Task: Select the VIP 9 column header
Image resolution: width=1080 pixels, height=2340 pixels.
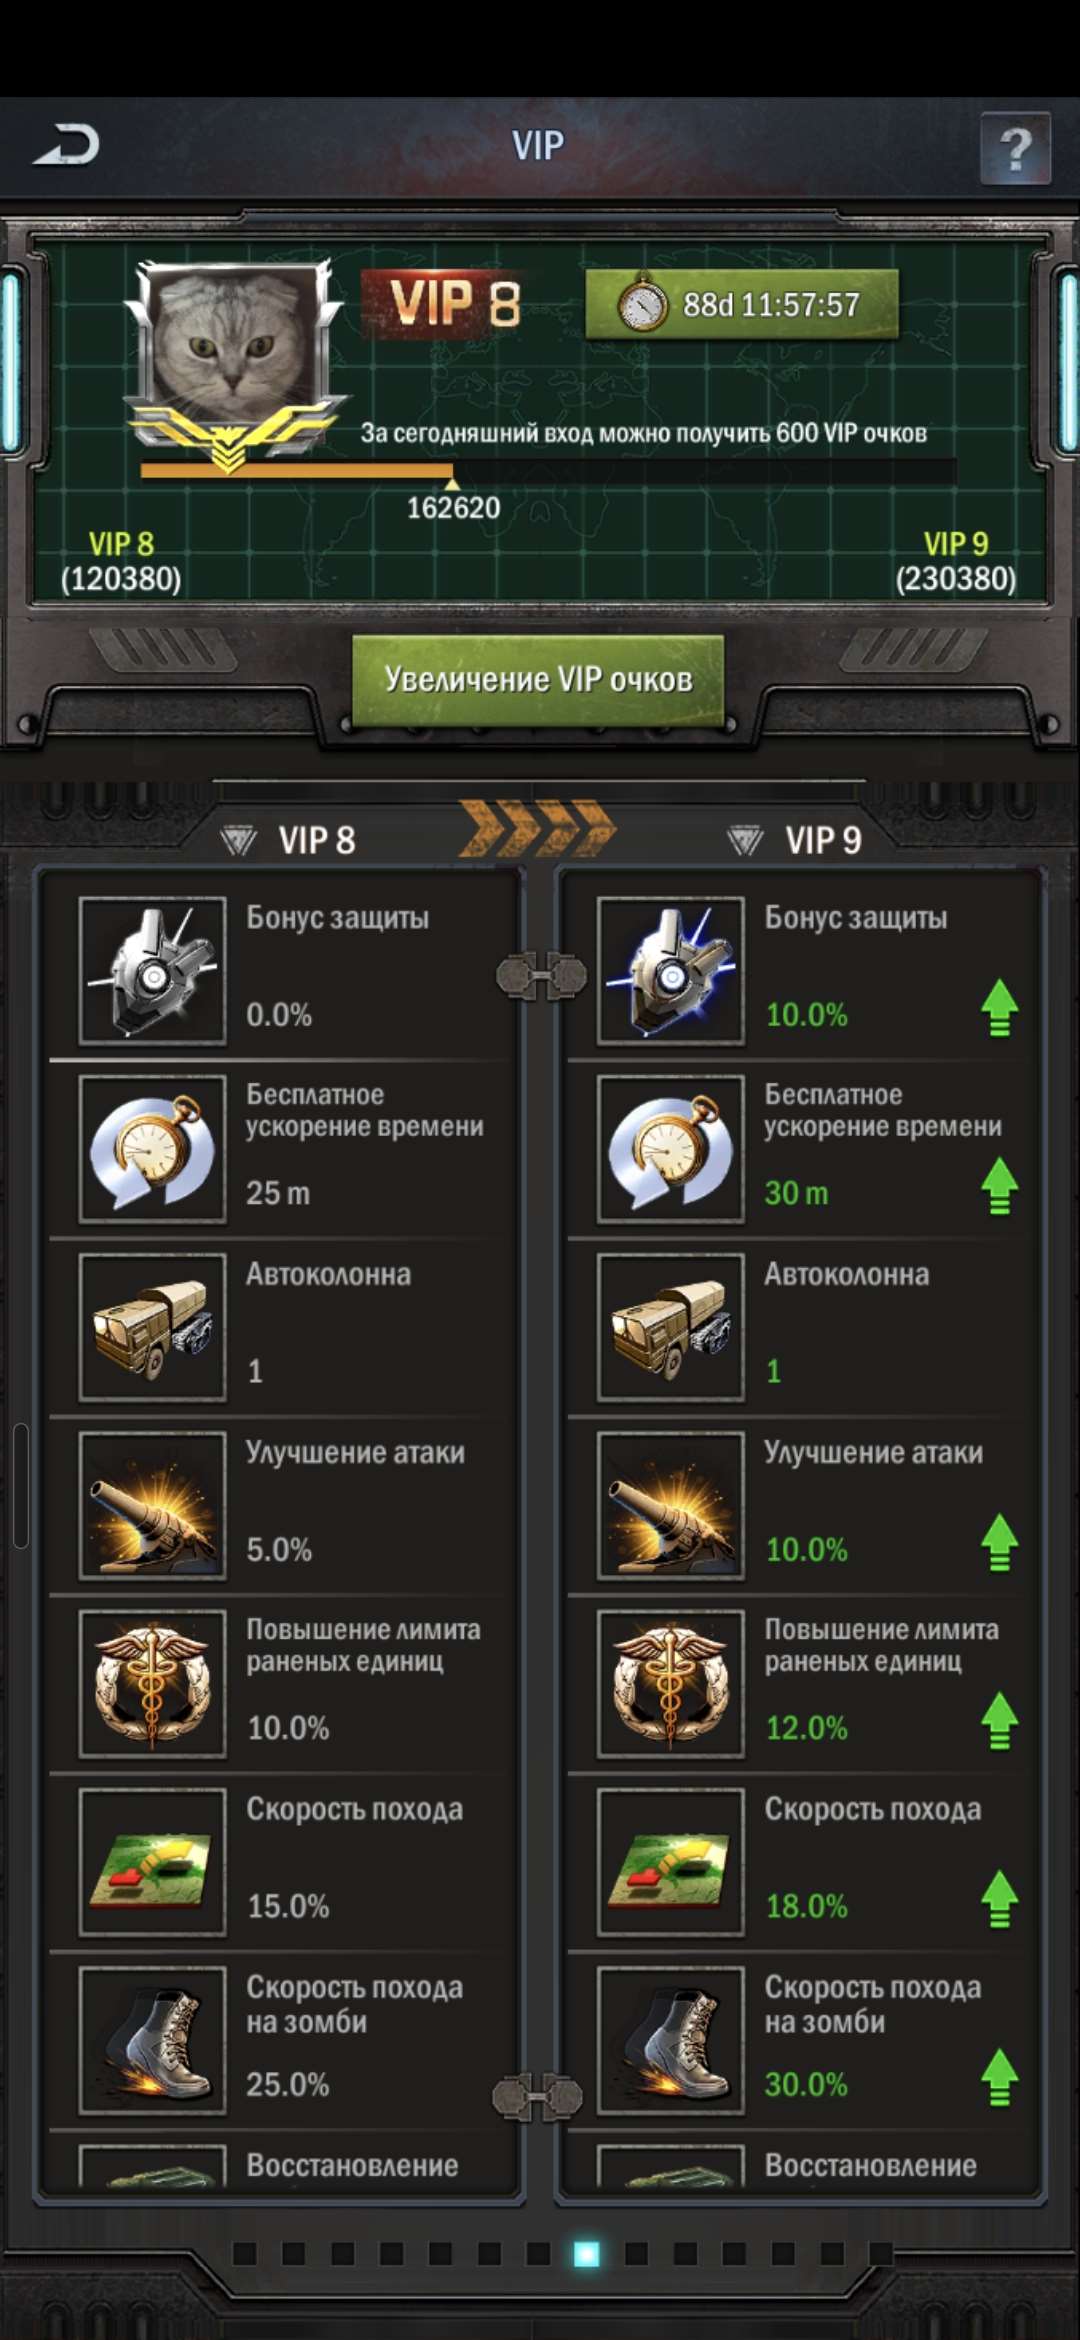Action: coord(796,840)
